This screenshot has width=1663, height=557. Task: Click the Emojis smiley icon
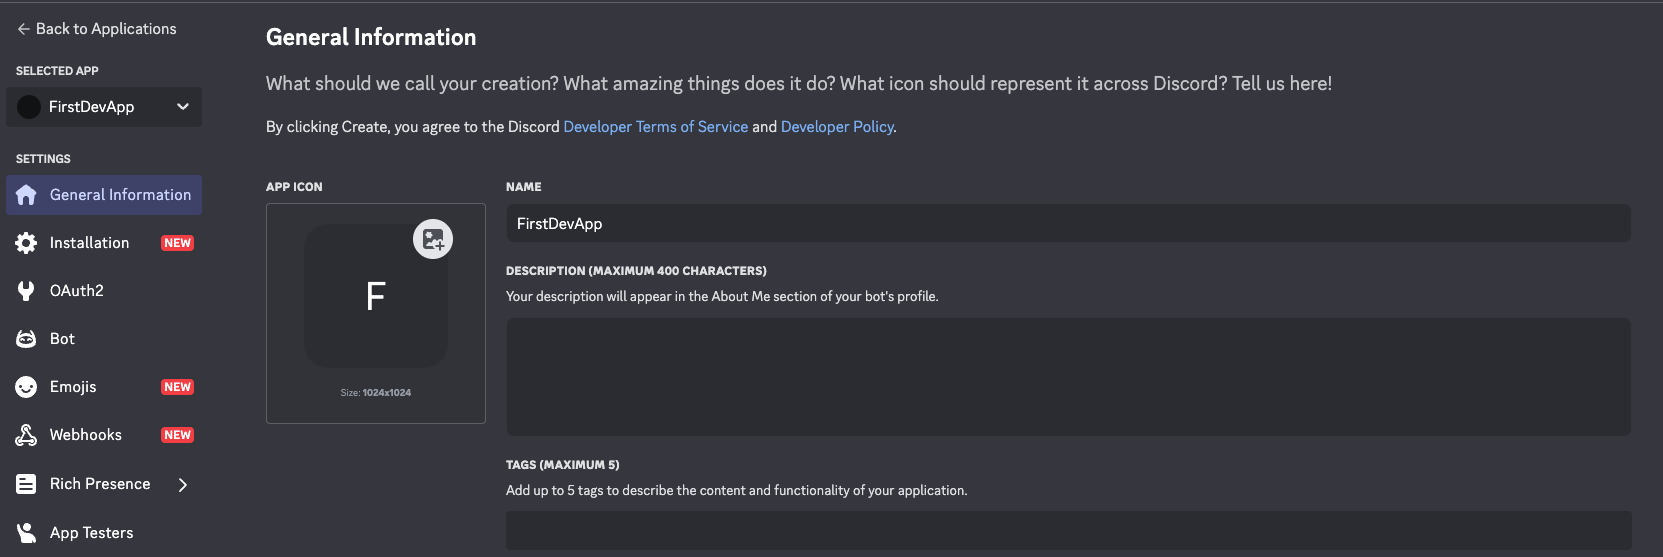coord(26,387)
